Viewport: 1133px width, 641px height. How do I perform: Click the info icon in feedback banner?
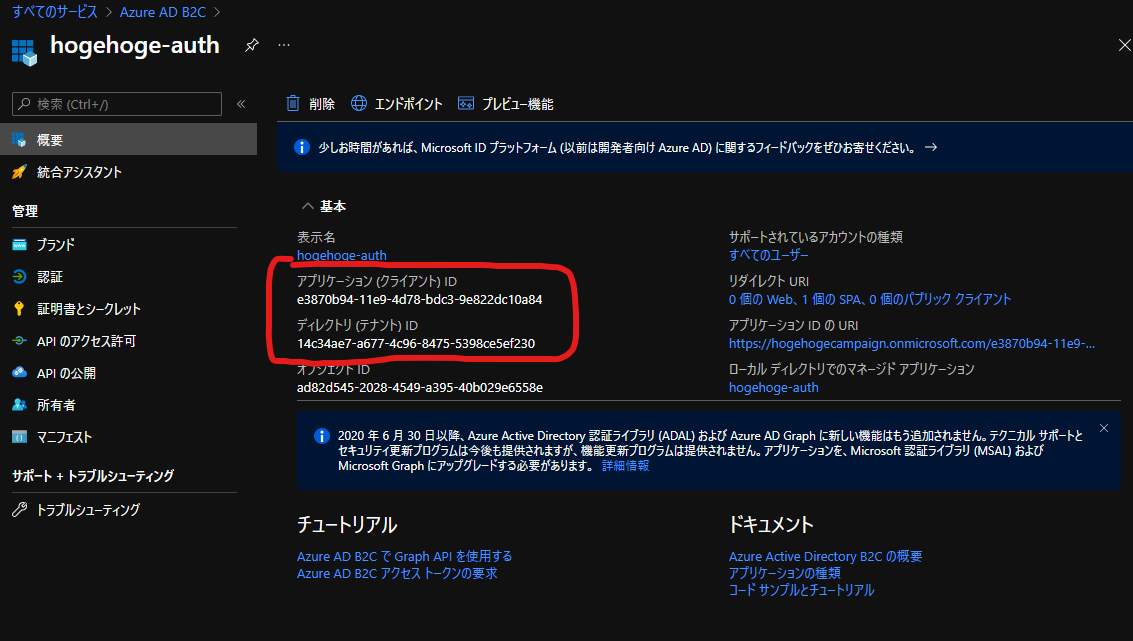tap(302, 147)
